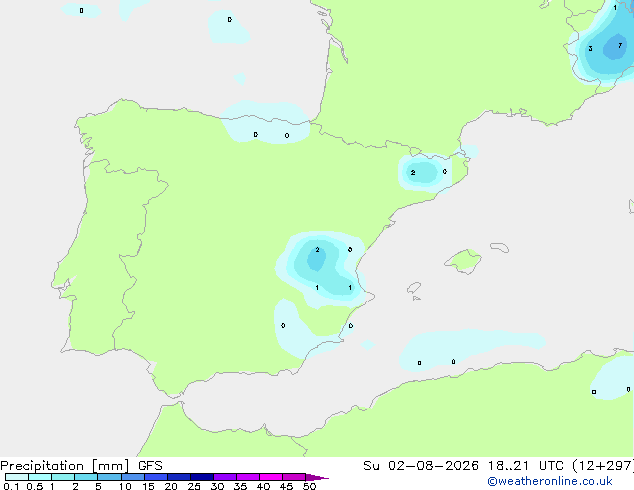This screenshot has width=634, height=490.
Task: Select the 40–45 mm magenta legend swatch
Action: [x=271, y=477]
